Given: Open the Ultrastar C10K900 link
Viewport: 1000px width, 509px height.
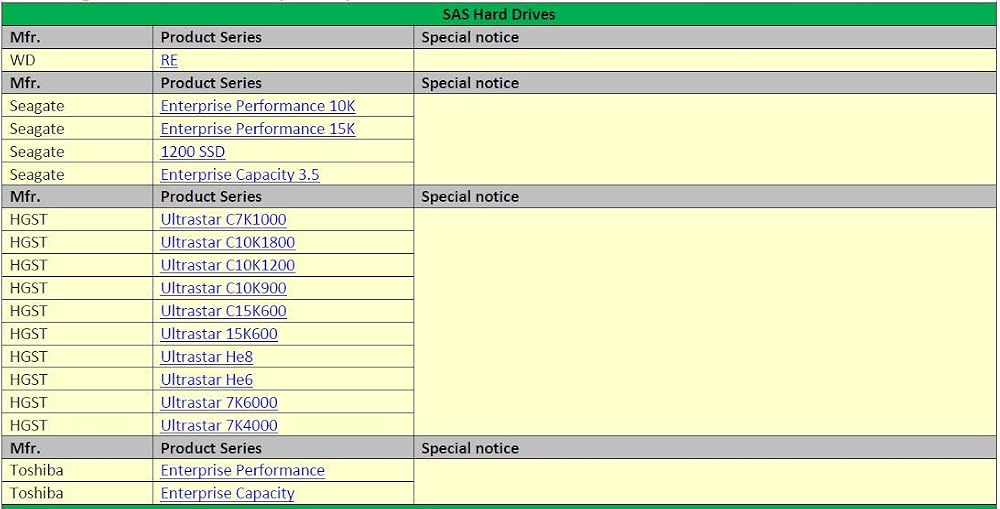Looking at the screenshot, I should coord(223,288).
